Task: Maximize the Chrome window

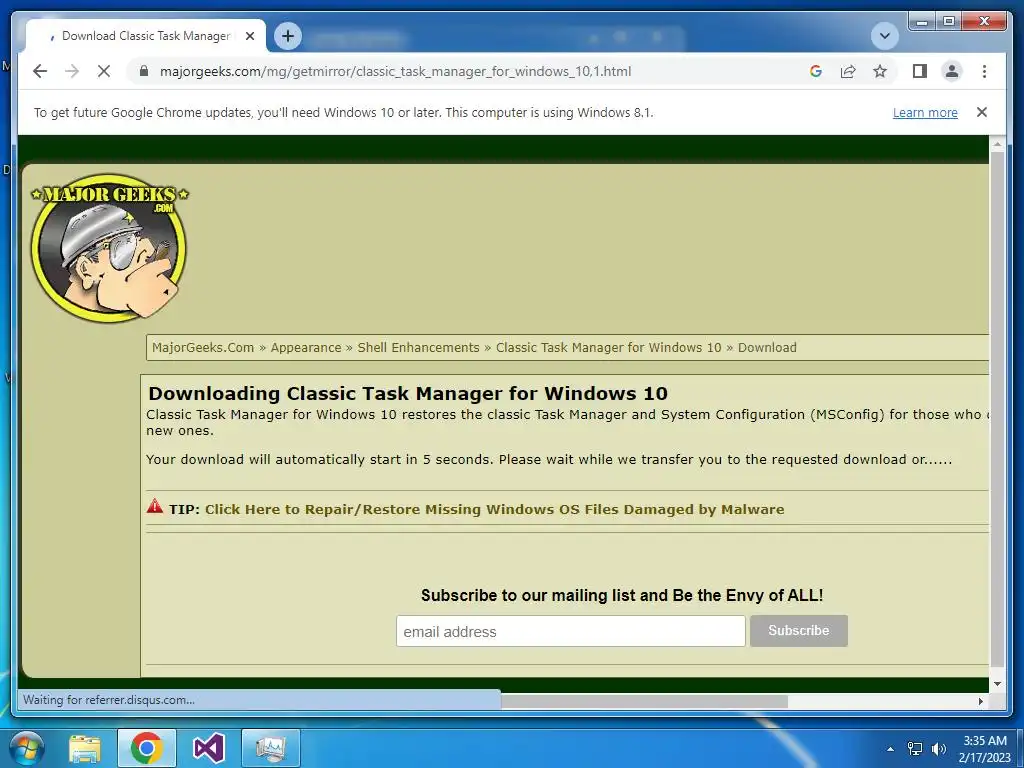Action: pos(948,22)
